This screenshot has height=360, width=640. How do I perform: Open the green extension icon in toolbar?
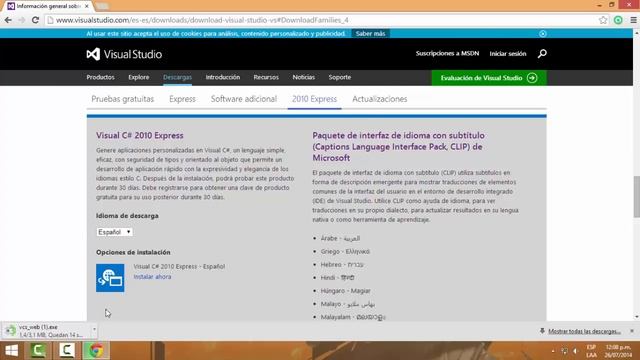tap(618, 20)
